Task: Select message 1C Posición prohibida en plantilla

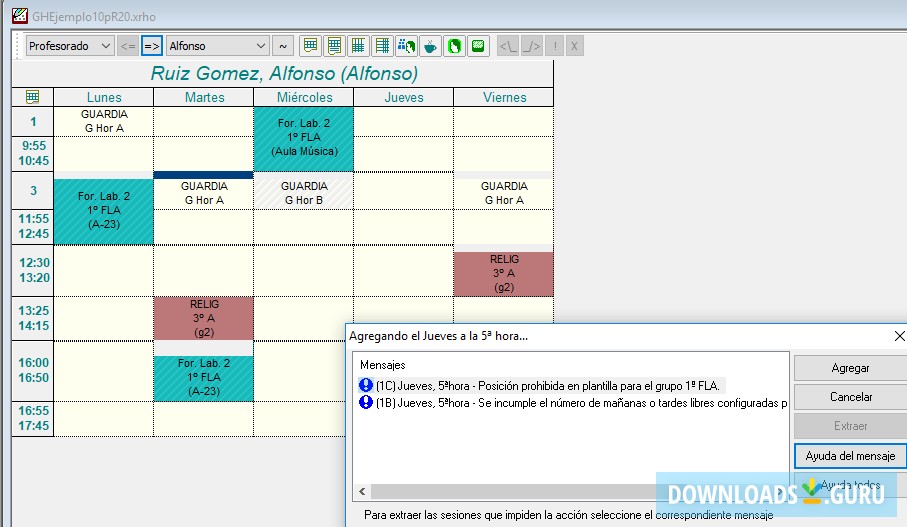Action: (547, 385)
